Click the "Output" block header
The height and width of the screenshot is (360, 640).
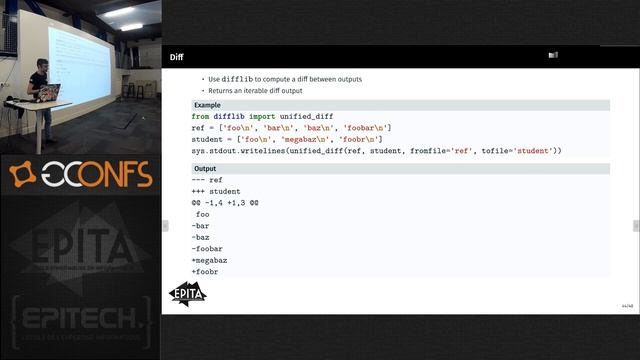tap(400, 169)
